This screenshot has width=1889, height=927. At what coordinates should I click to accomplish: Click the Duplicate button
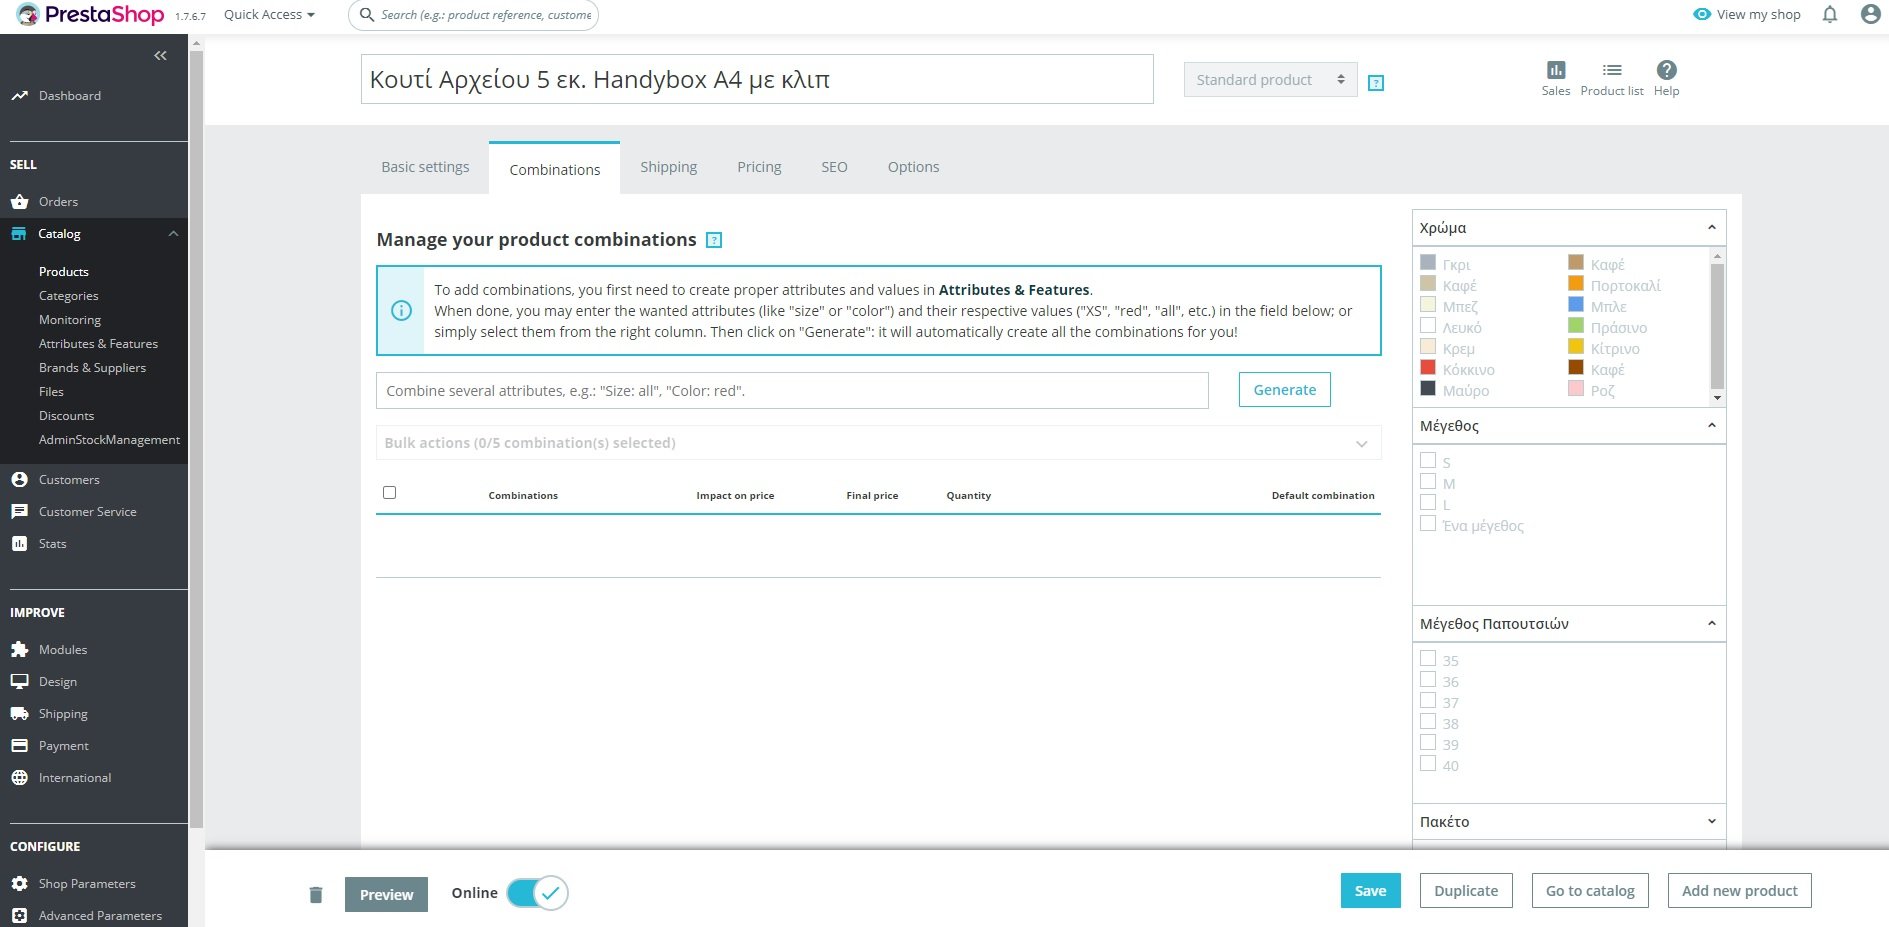click(1466, 891)
